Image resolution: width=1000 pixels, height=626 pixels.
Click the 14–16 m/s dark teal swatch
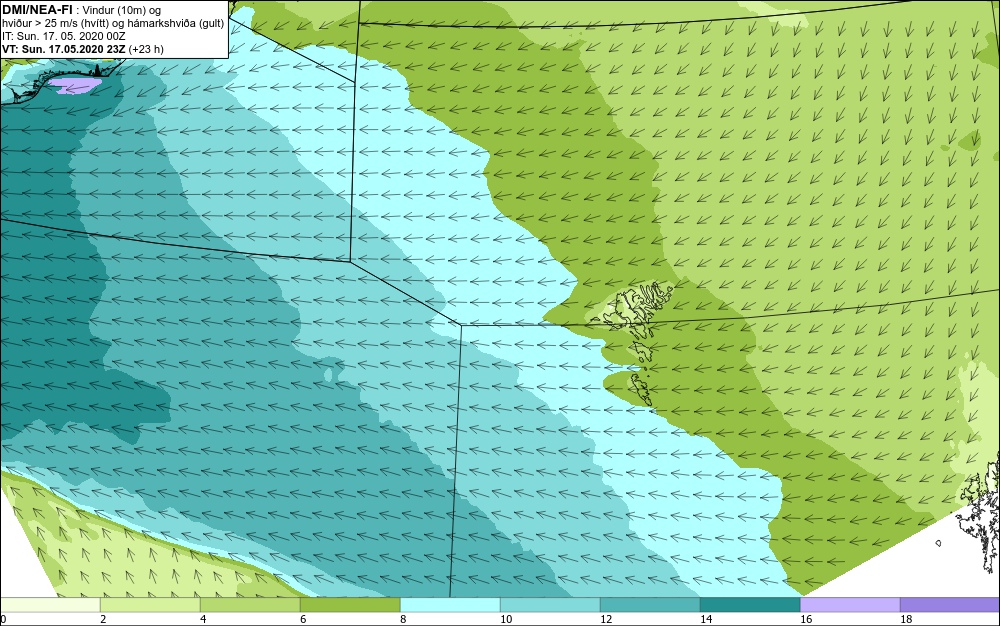coord(750,605)
